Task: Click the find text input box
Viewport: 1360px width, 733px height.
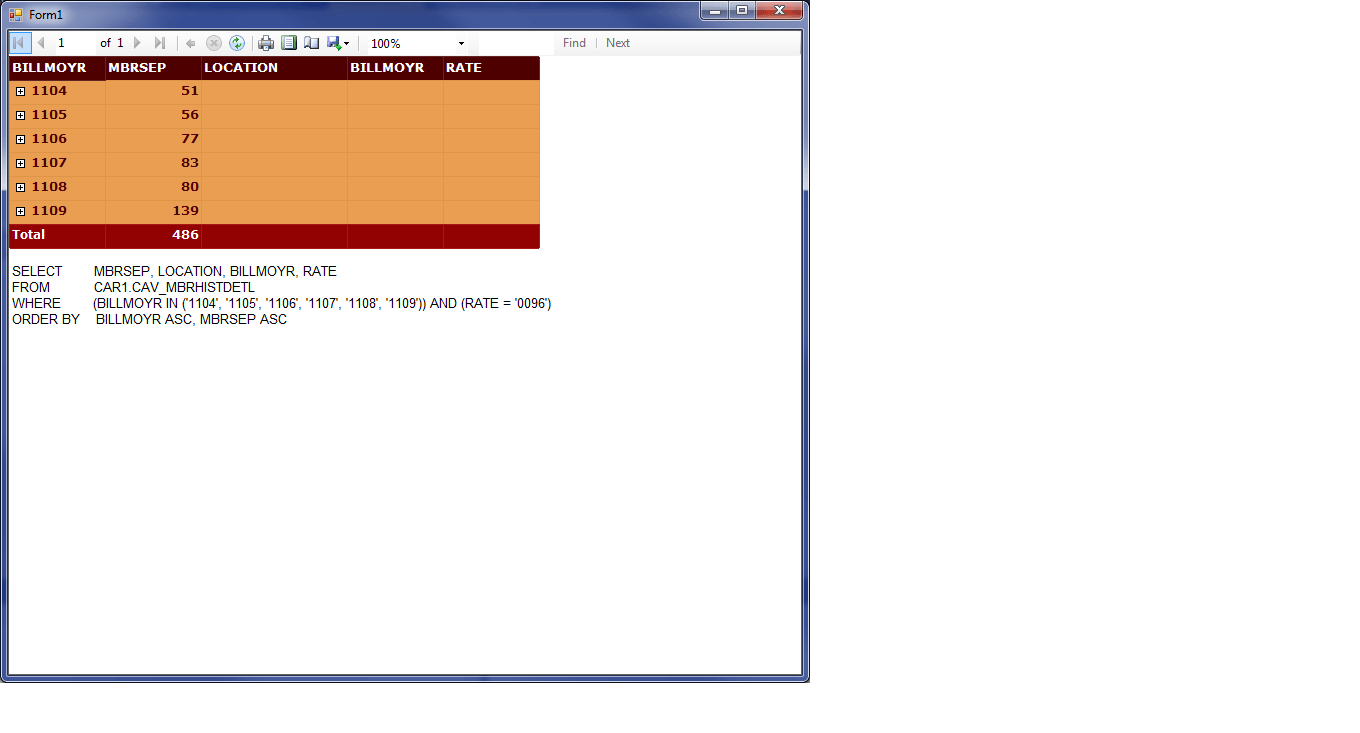Action: pyautogui.click(x=515, y=43)
